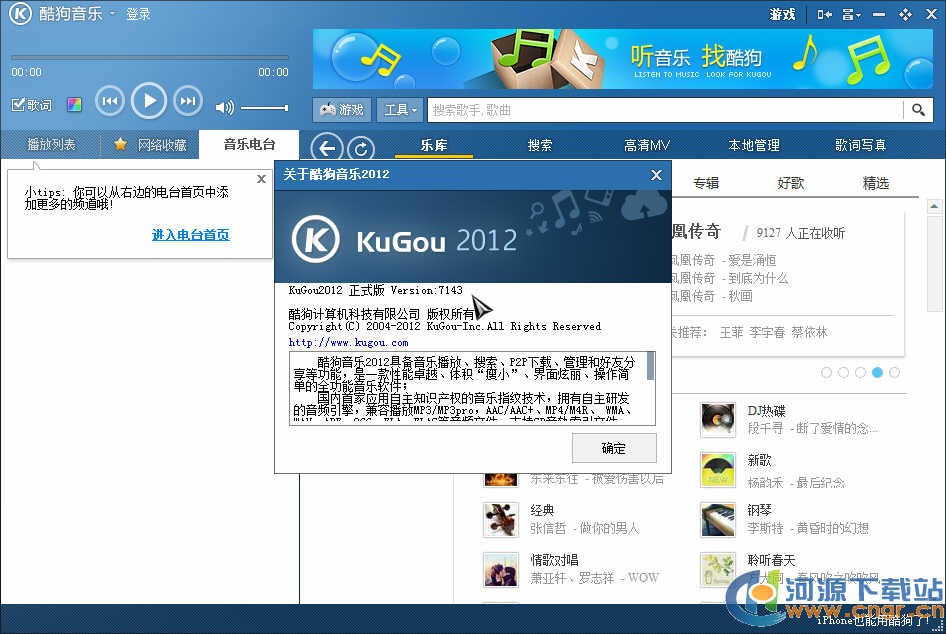Adjust the volume slider
The height and width of the screenshot is (634, 946).
(x=264, y=108)
